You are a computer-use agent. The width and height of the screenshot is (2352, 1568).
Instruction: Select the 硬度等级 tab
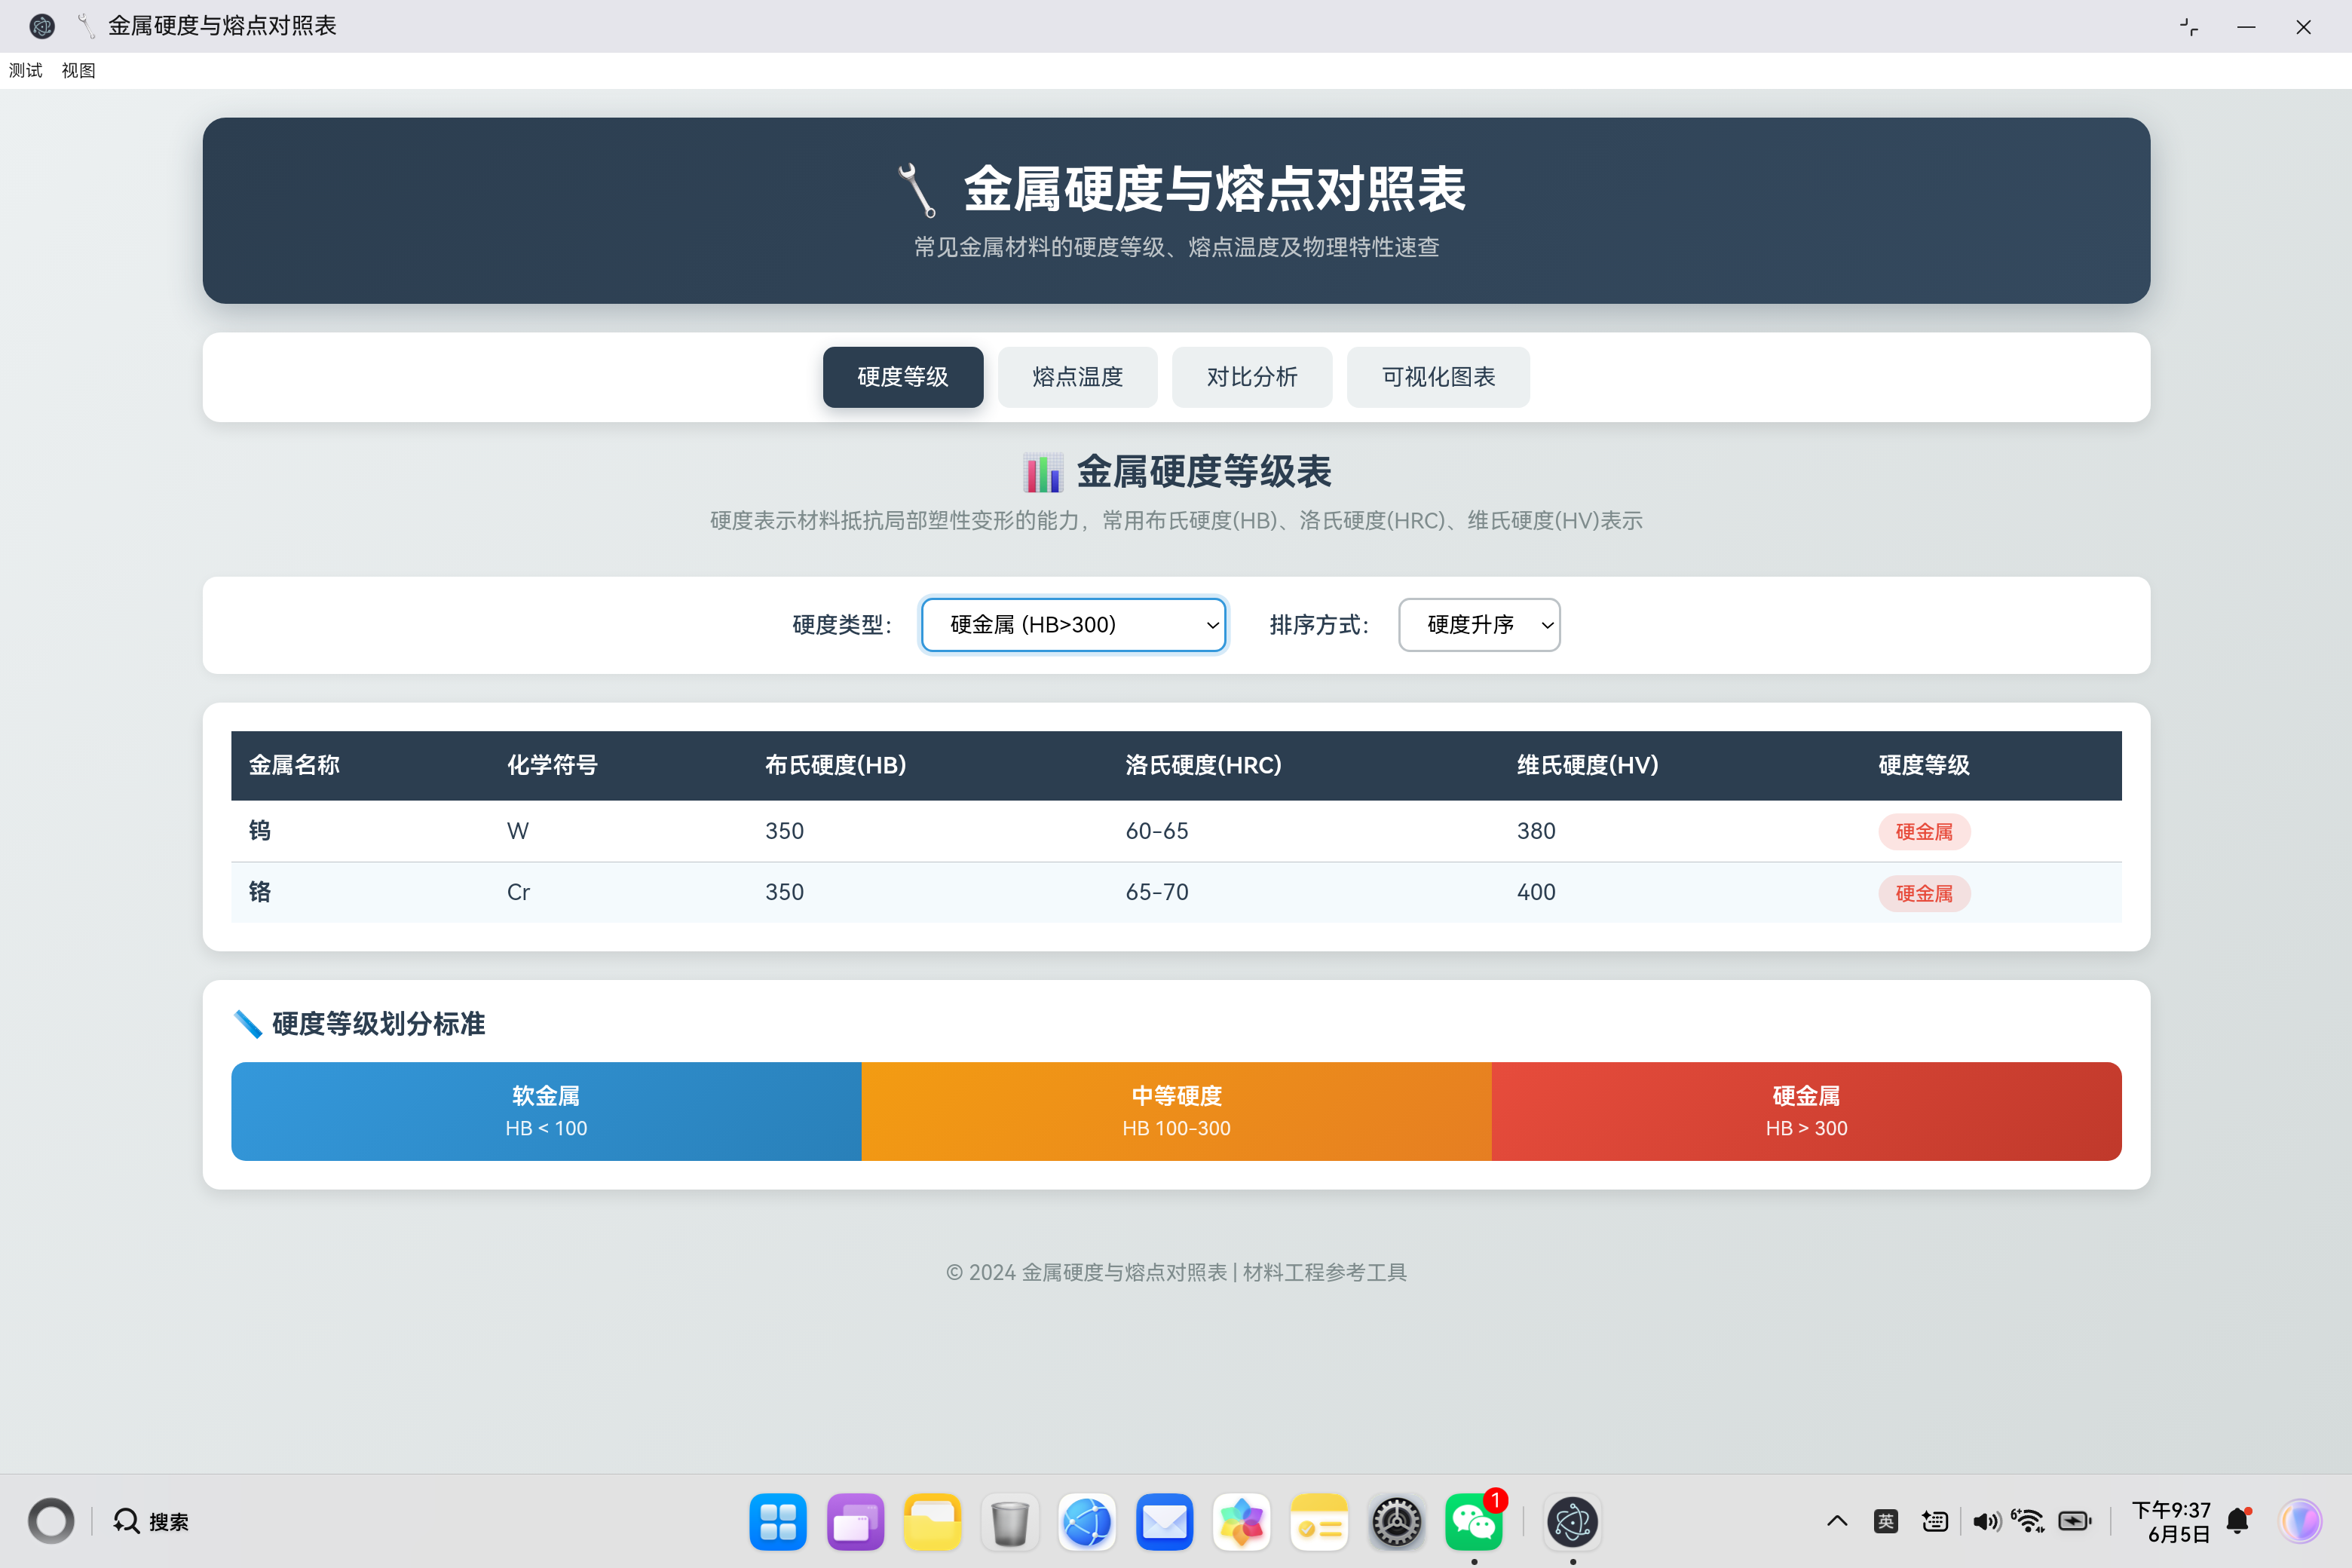(902, 377)
